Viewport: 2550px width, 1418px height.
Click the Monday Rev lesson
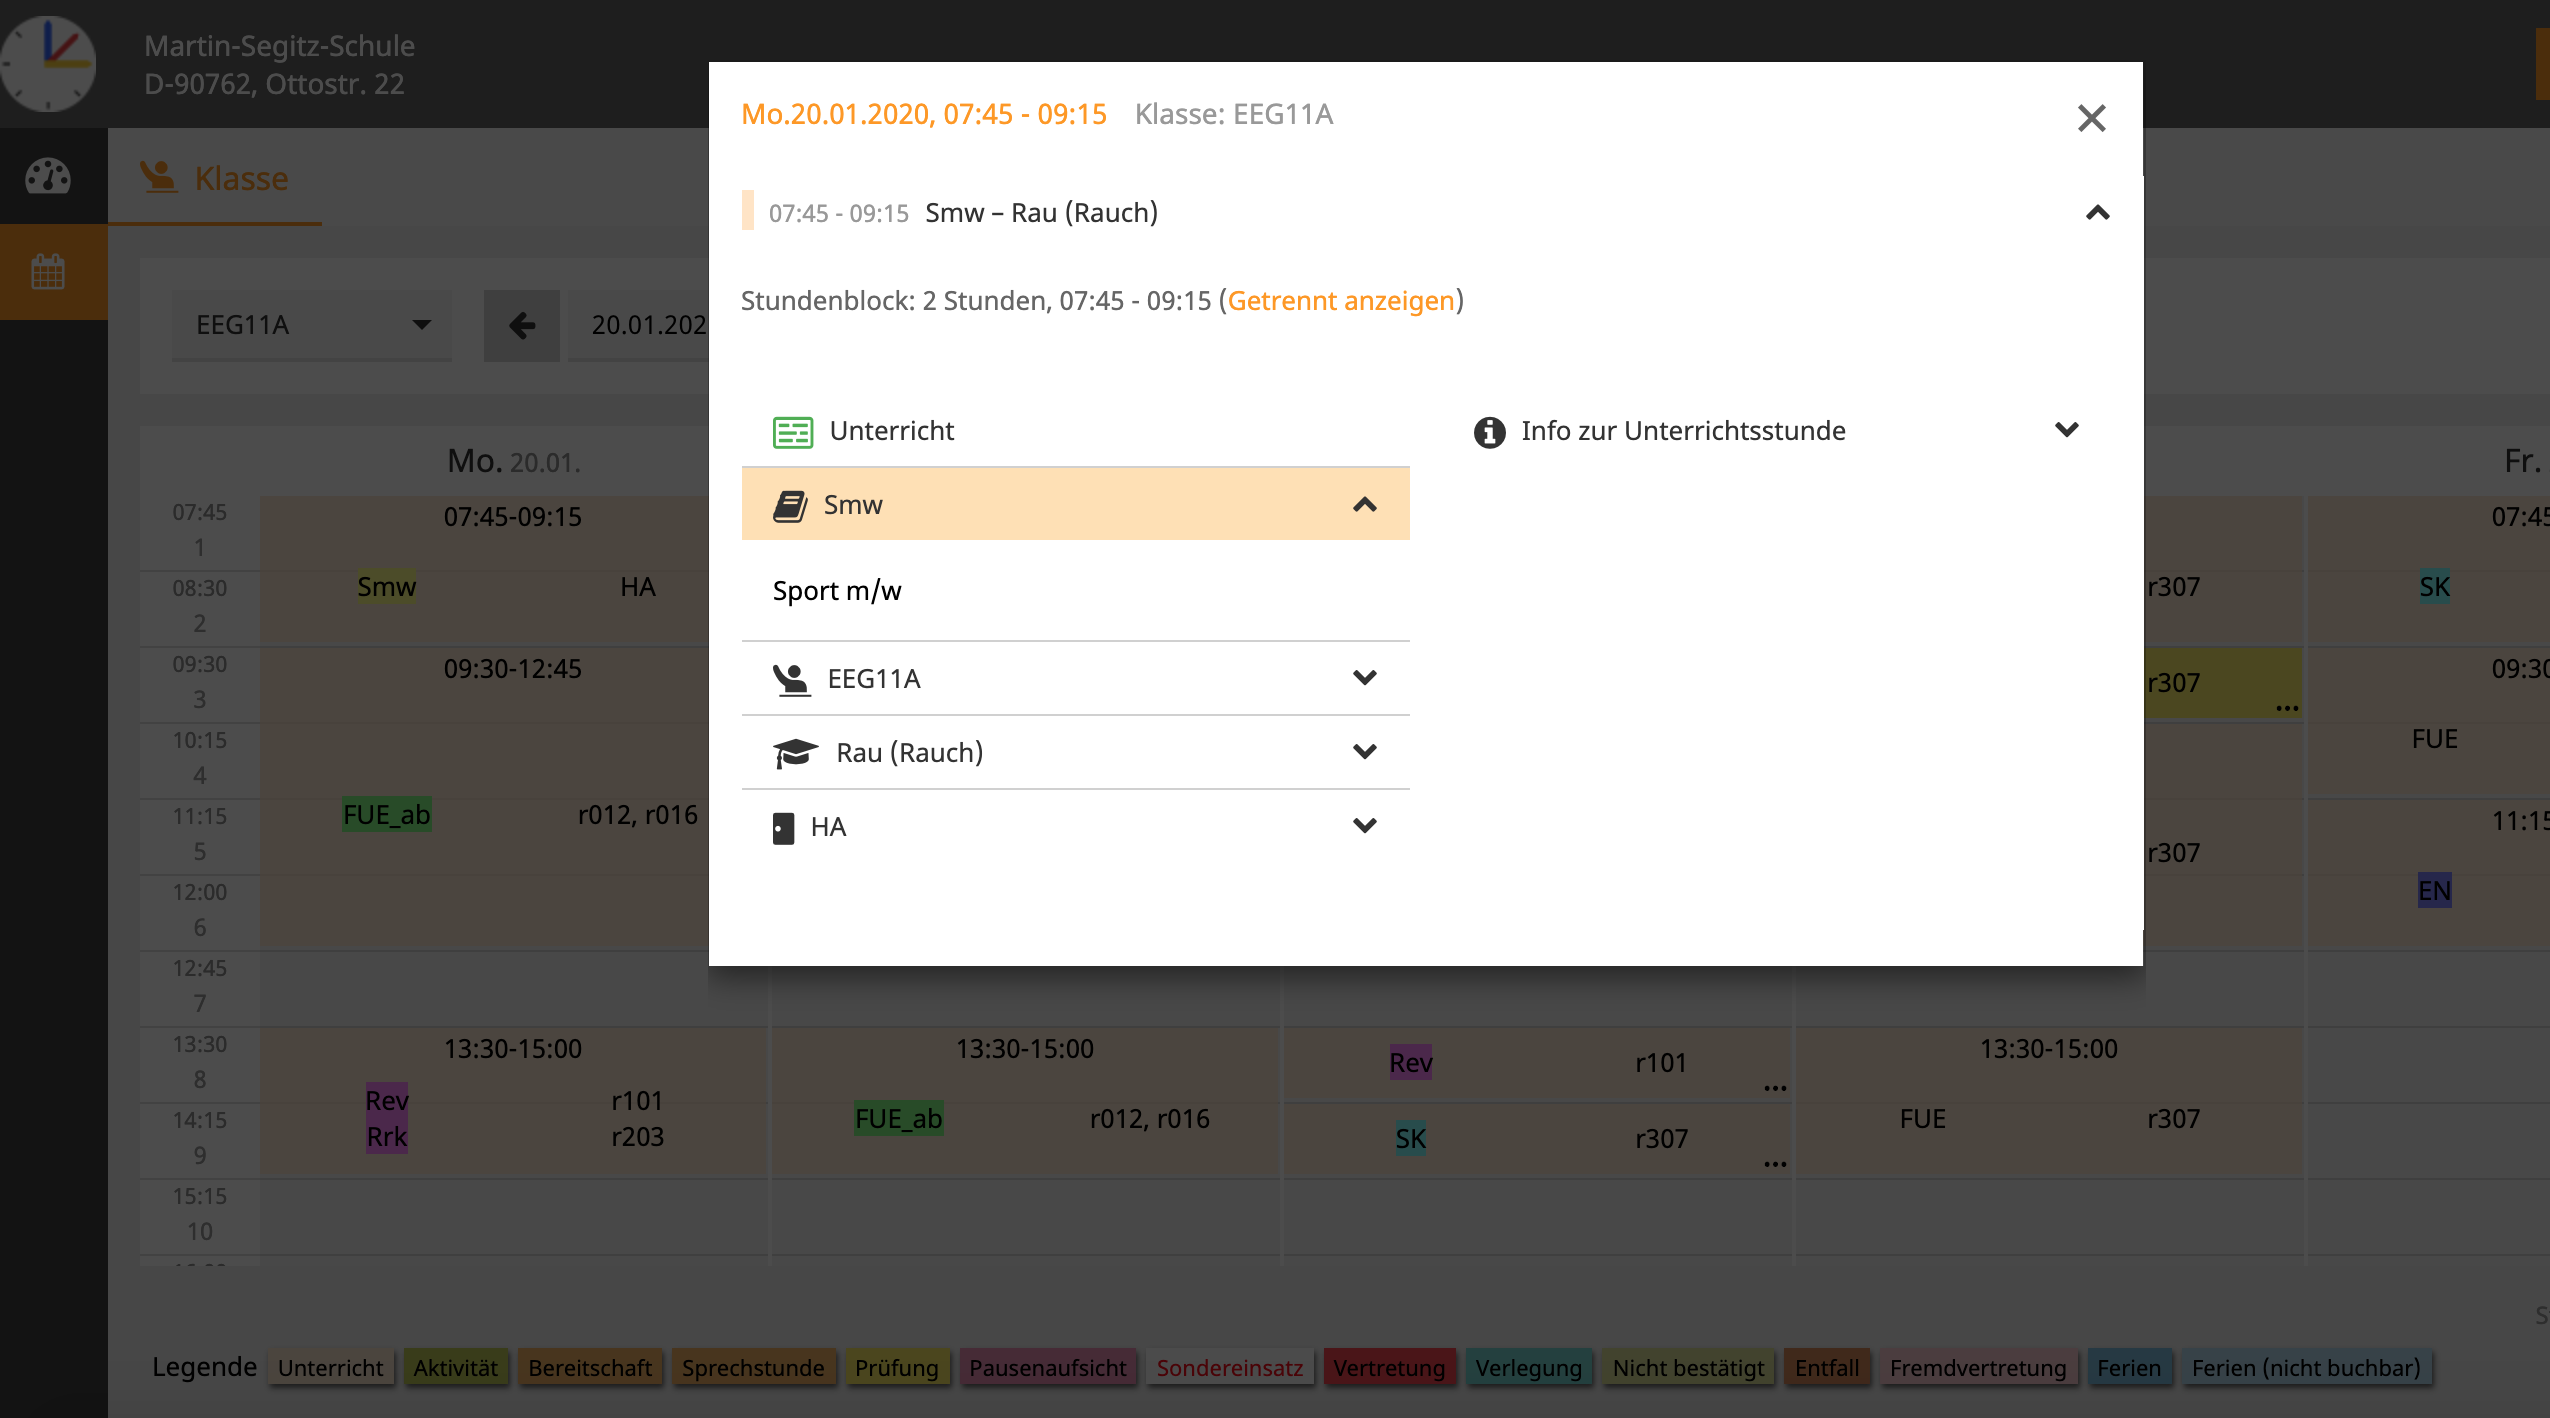point(386,1100)
